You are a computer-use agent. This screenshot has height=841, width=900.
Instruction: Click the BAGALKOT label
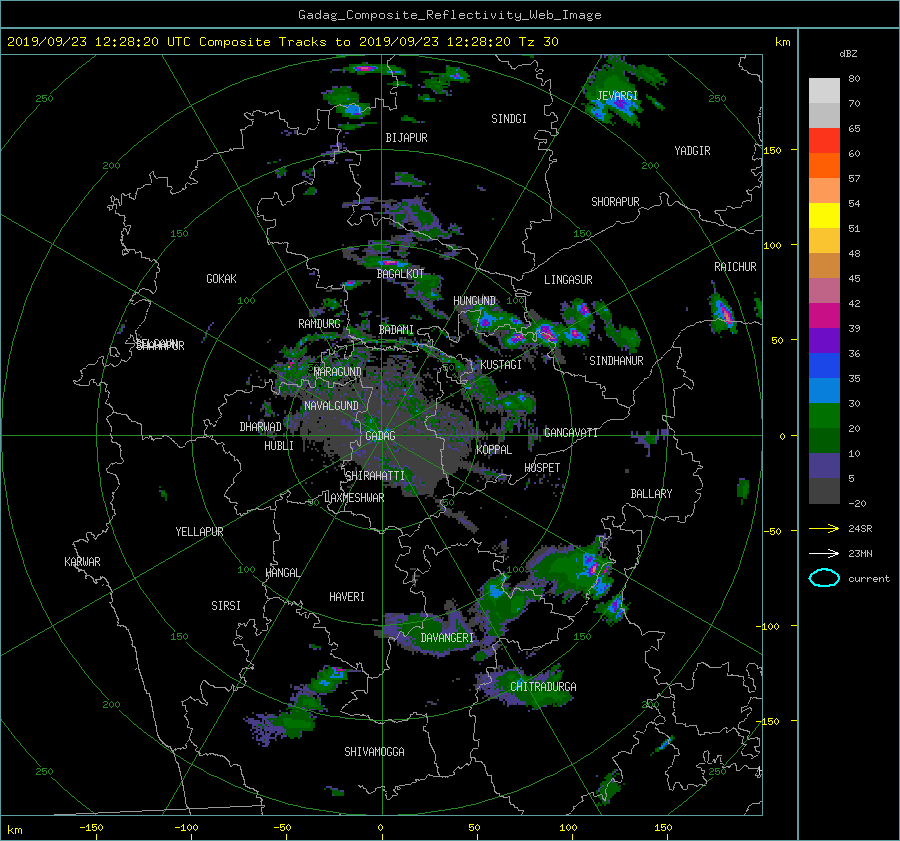(400, 274)
